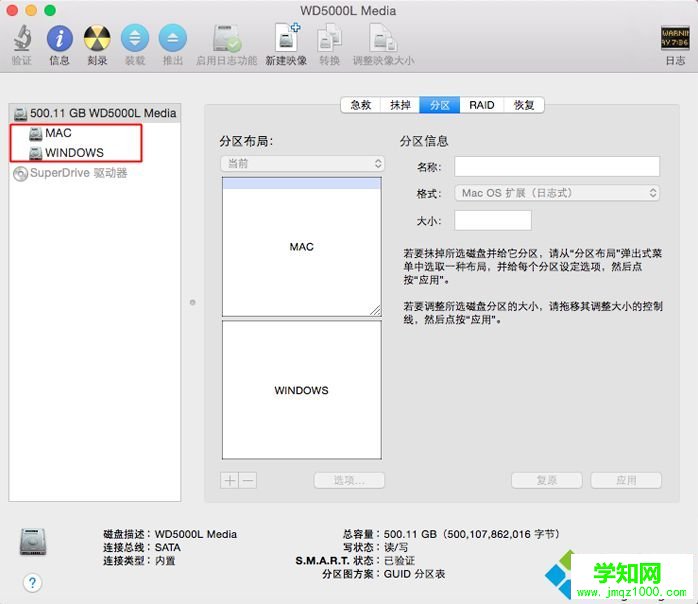Switch to the 急救 tab
Screen dimensions: 698x604
[x=361, y=105]
